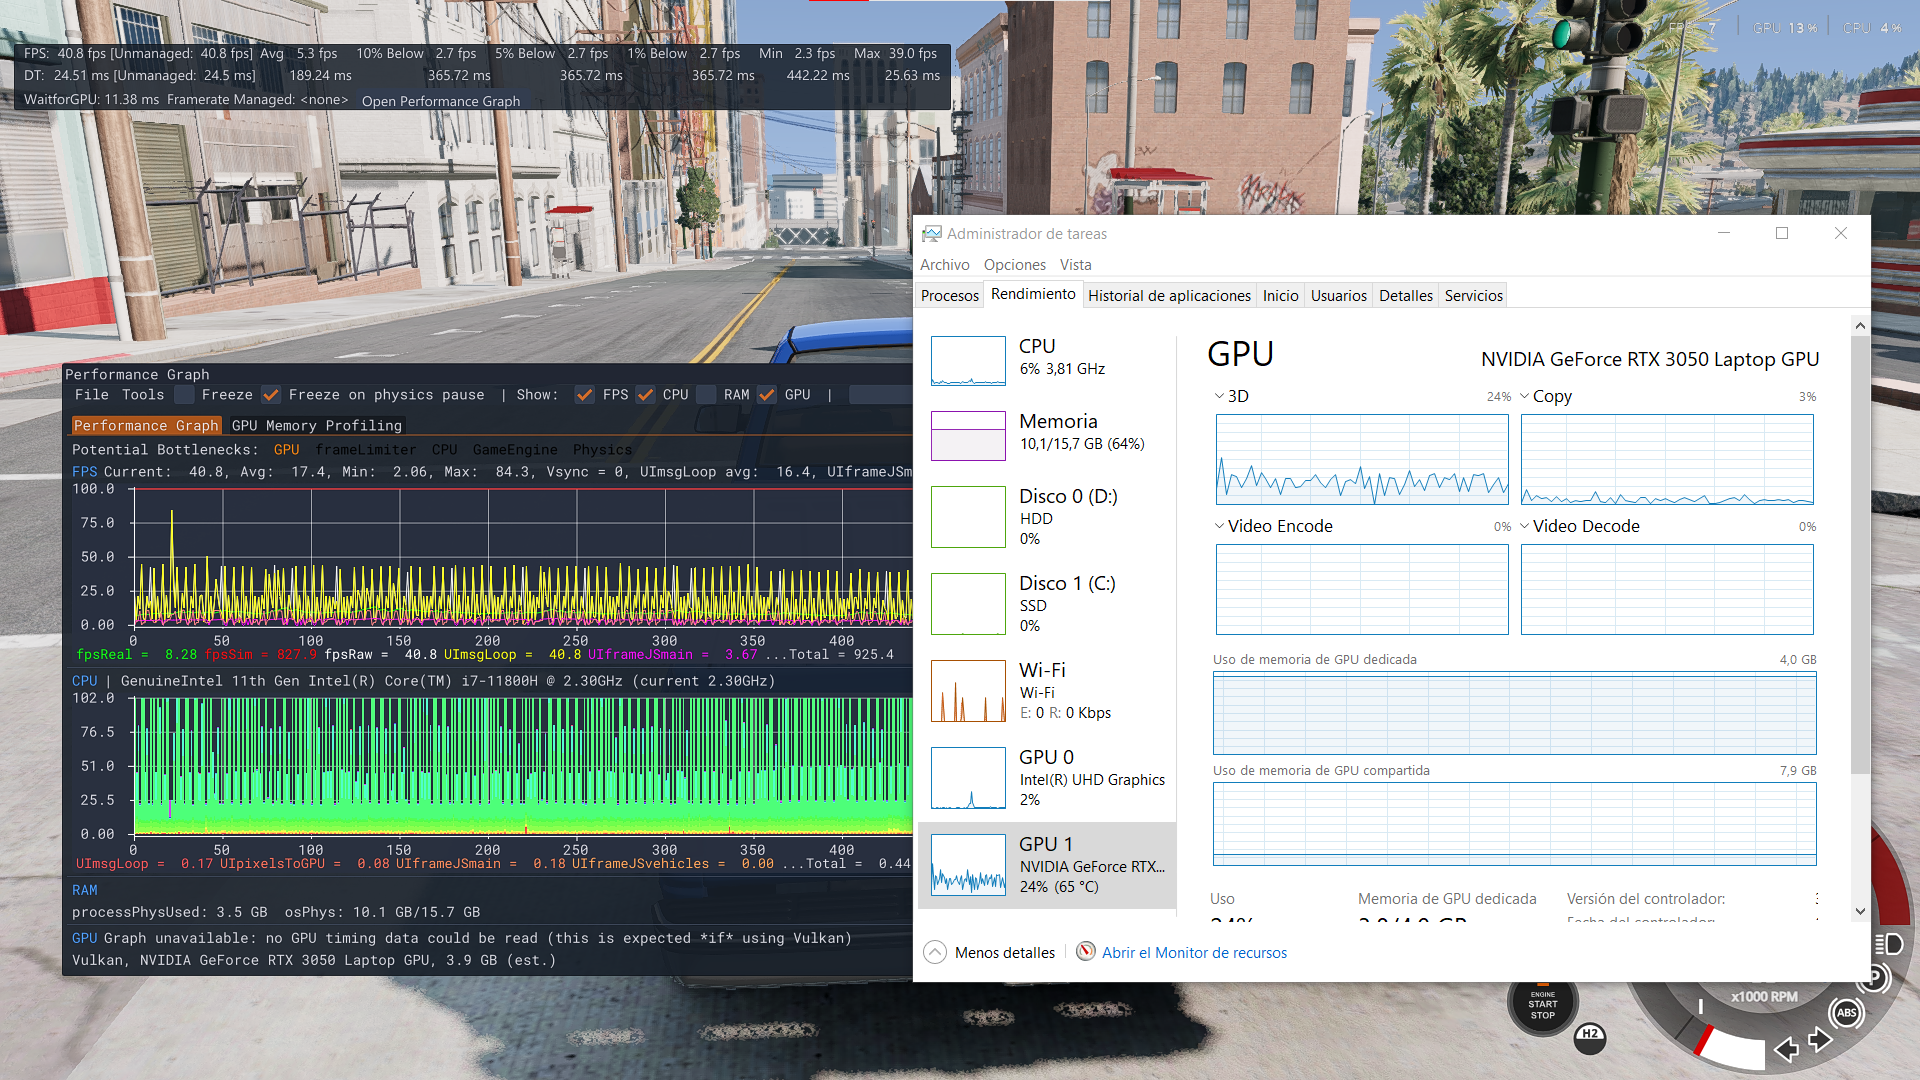This screenshot has height=1080, width=1920.
Task: Open the Copy engine graph dropdown
Action: coord(1524,396)
